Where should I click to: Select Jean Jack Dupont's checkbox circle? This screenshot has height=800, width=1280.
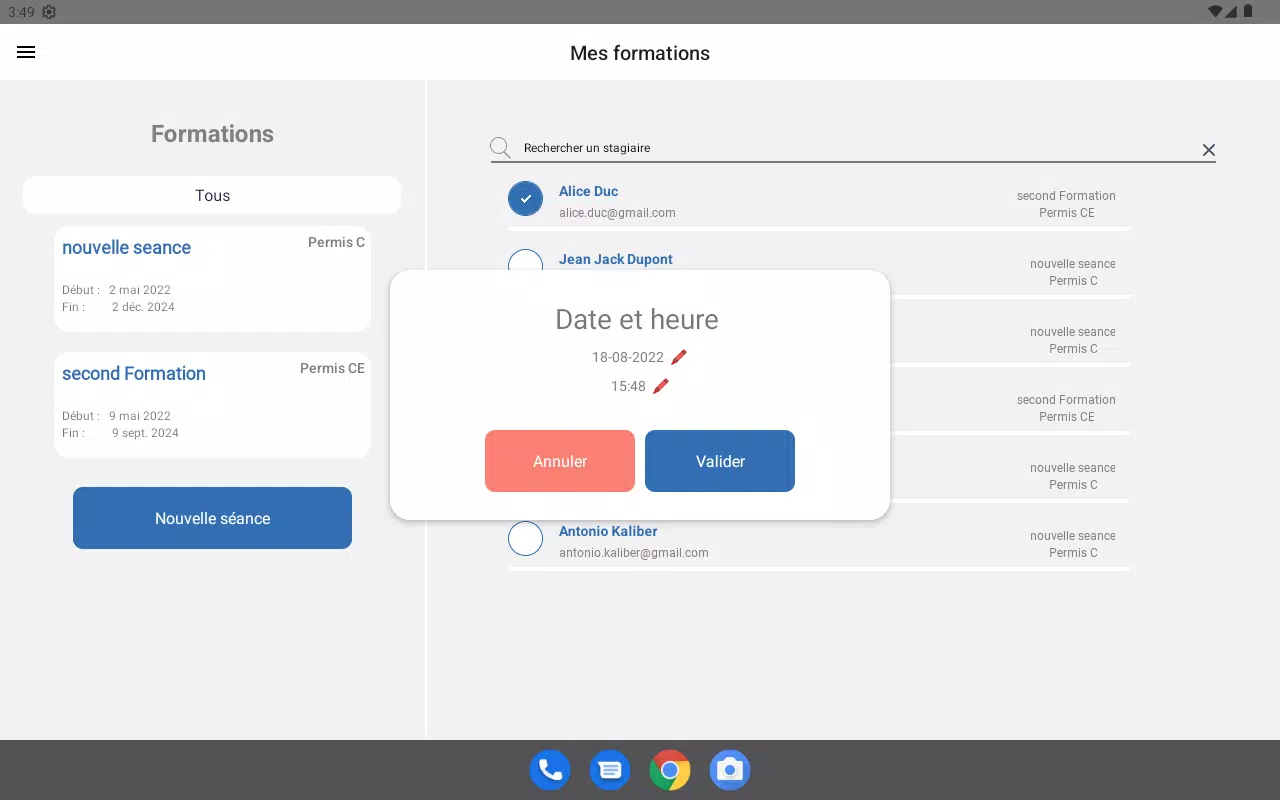coord(526,262)
